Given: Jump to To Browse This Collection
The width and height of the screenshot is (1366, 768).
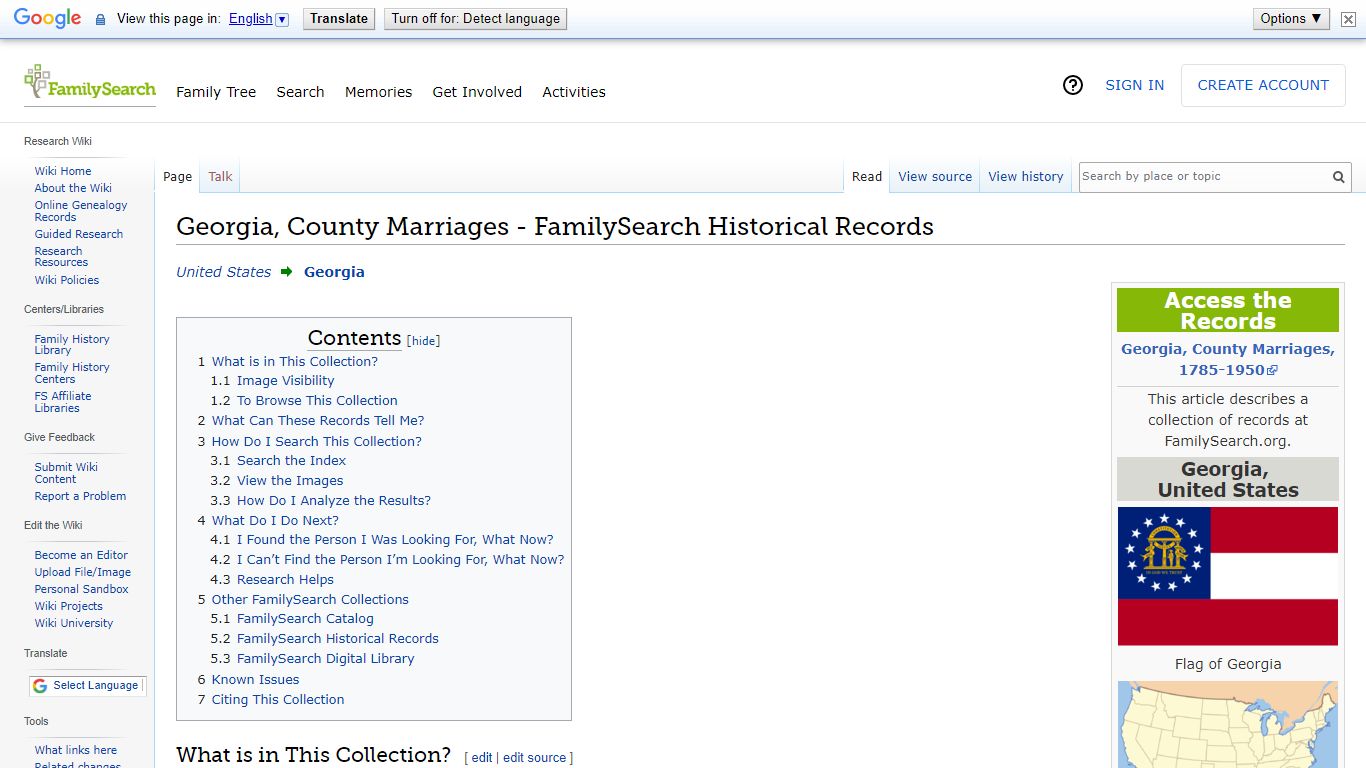Looking at the screenshot, I should 317,401.
